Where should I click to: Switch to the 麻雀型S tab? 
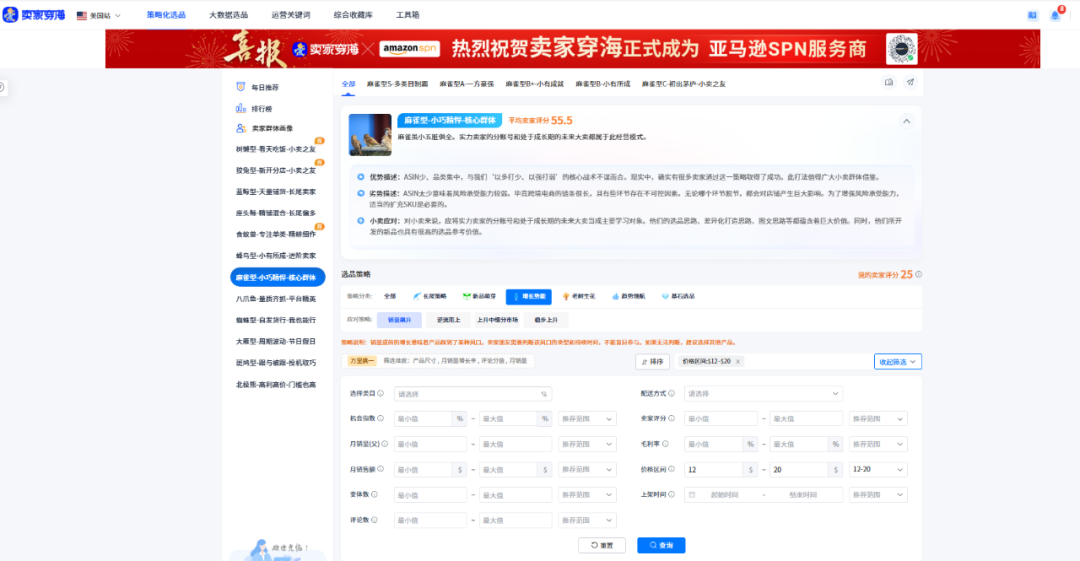[x=397, y=84]
